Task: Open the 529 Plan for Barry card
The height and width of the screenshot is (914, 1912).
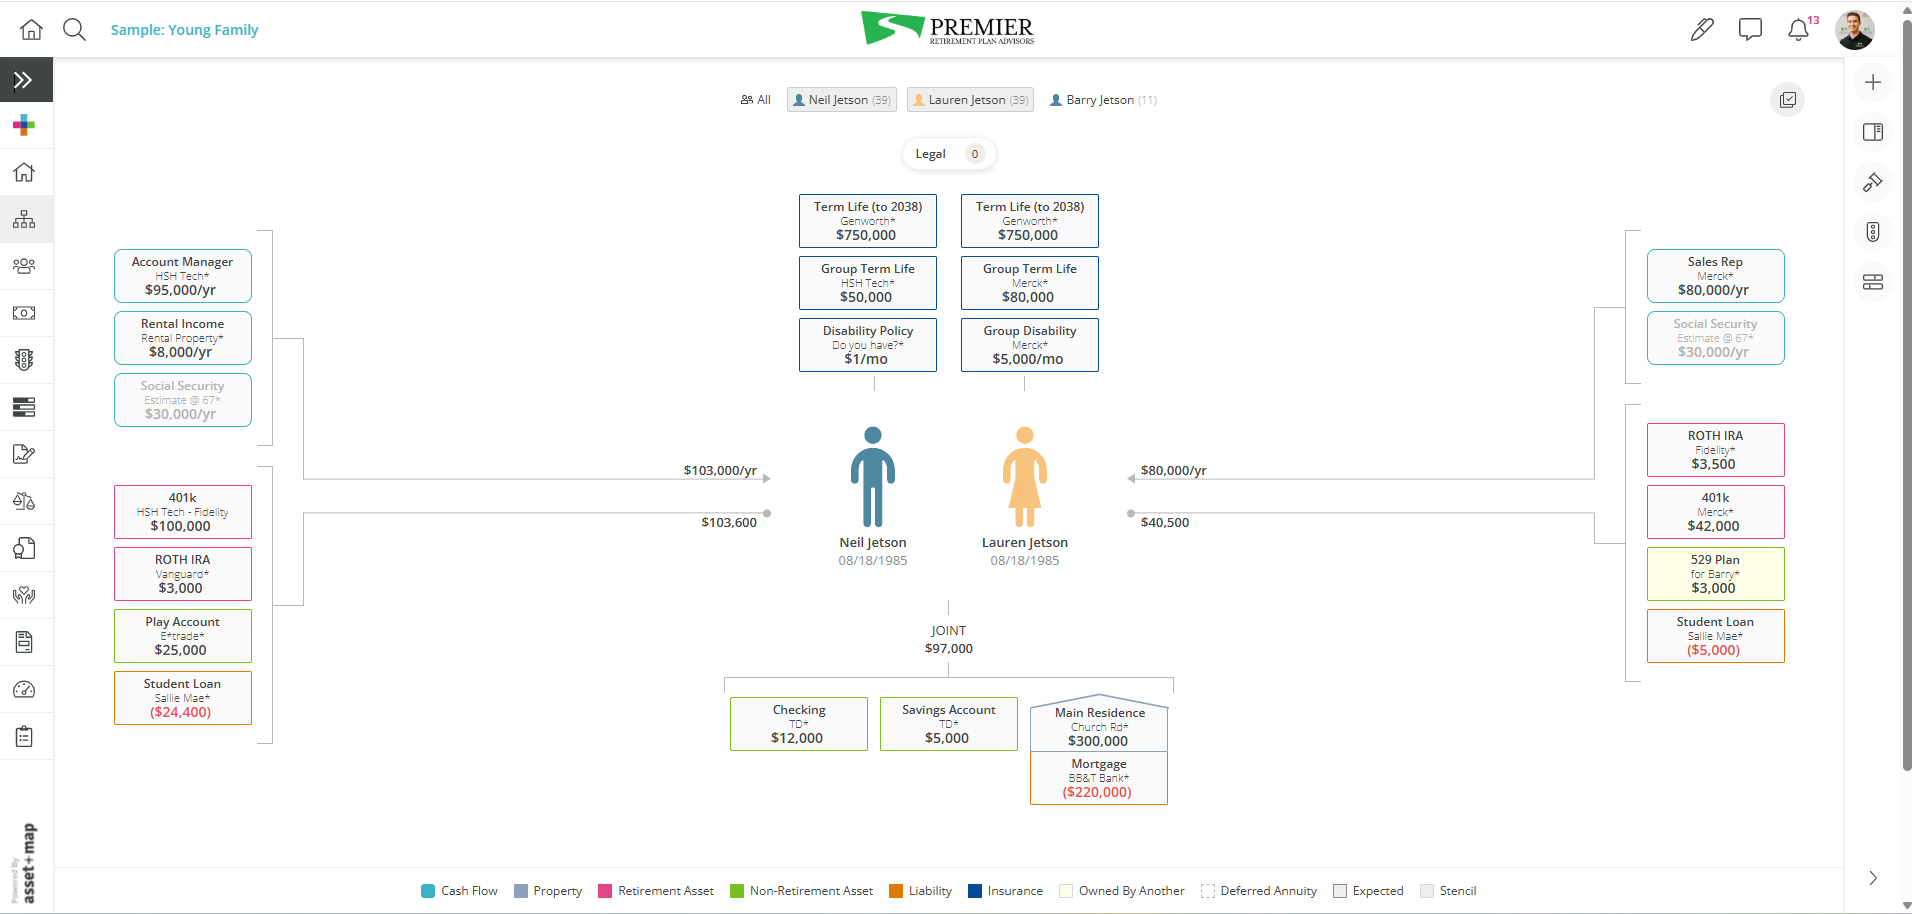Action: (1716, 574)
